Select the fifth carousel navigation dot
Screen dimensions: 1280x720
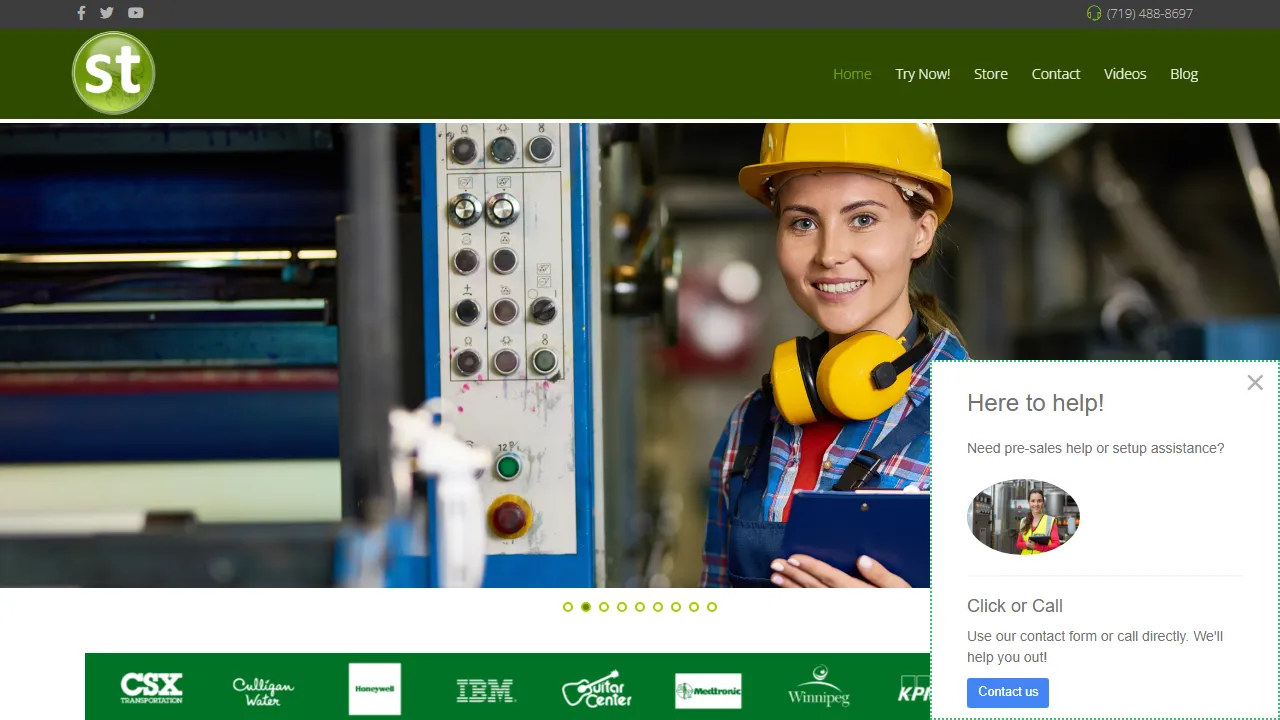coord(639,606)
